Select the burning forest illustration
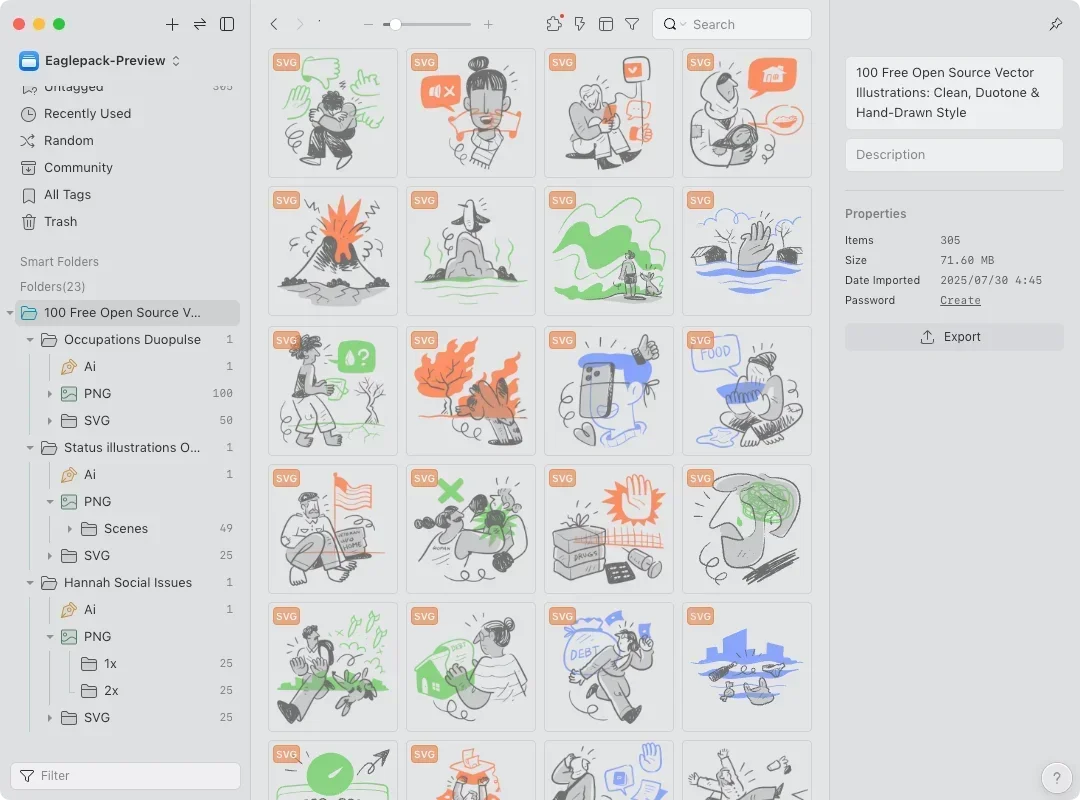 coord(470,391)
